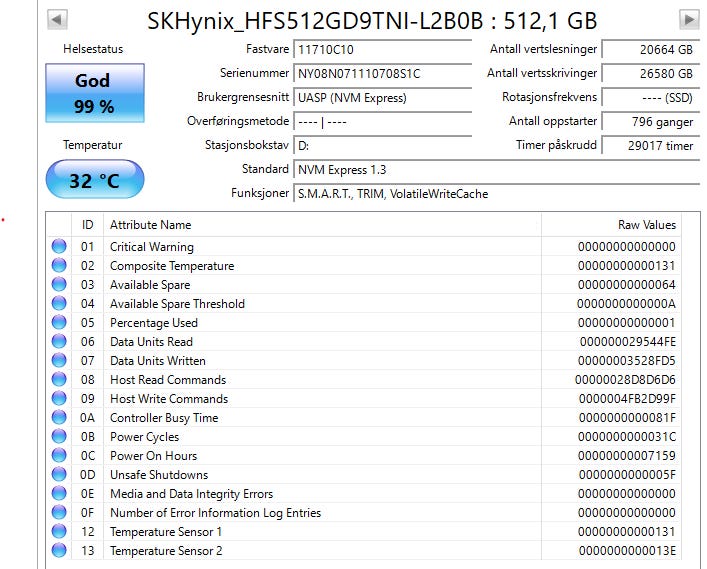The image size is (707, 569).
Task: Select the Power On Hours attribute name
Action: (154, 456)
